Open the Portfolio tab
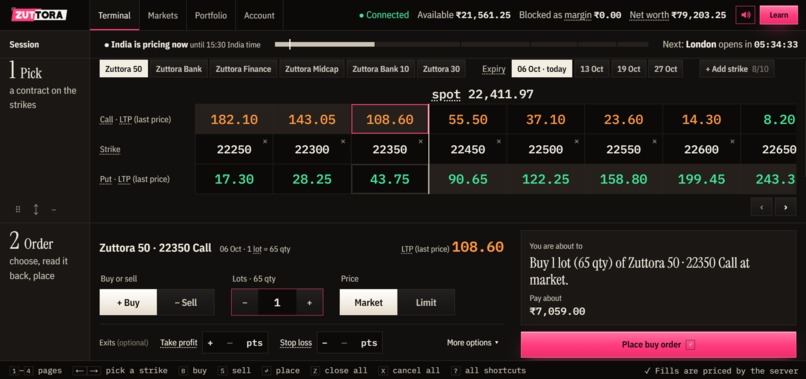The width and height of the screenshot is (806, 379). [x=211, y=15]
